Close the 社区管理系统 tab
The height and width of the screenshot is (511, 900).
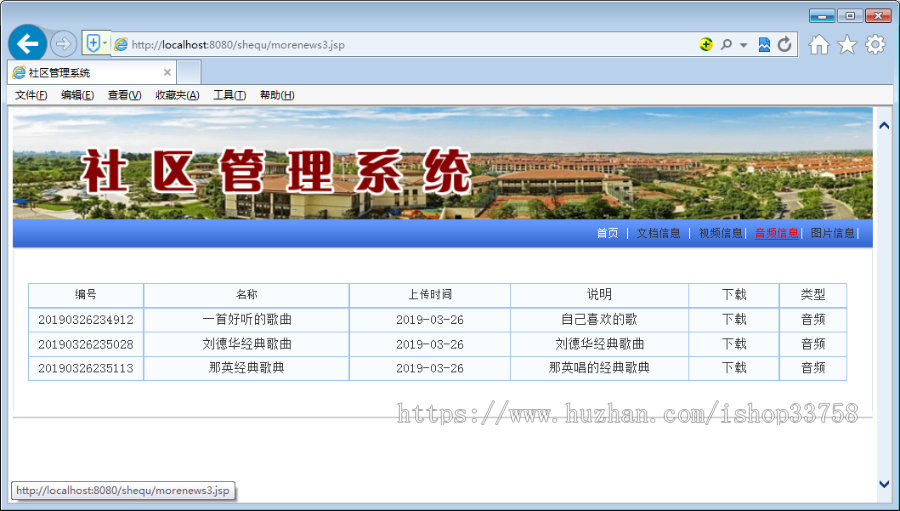click(x=167, y=72)
